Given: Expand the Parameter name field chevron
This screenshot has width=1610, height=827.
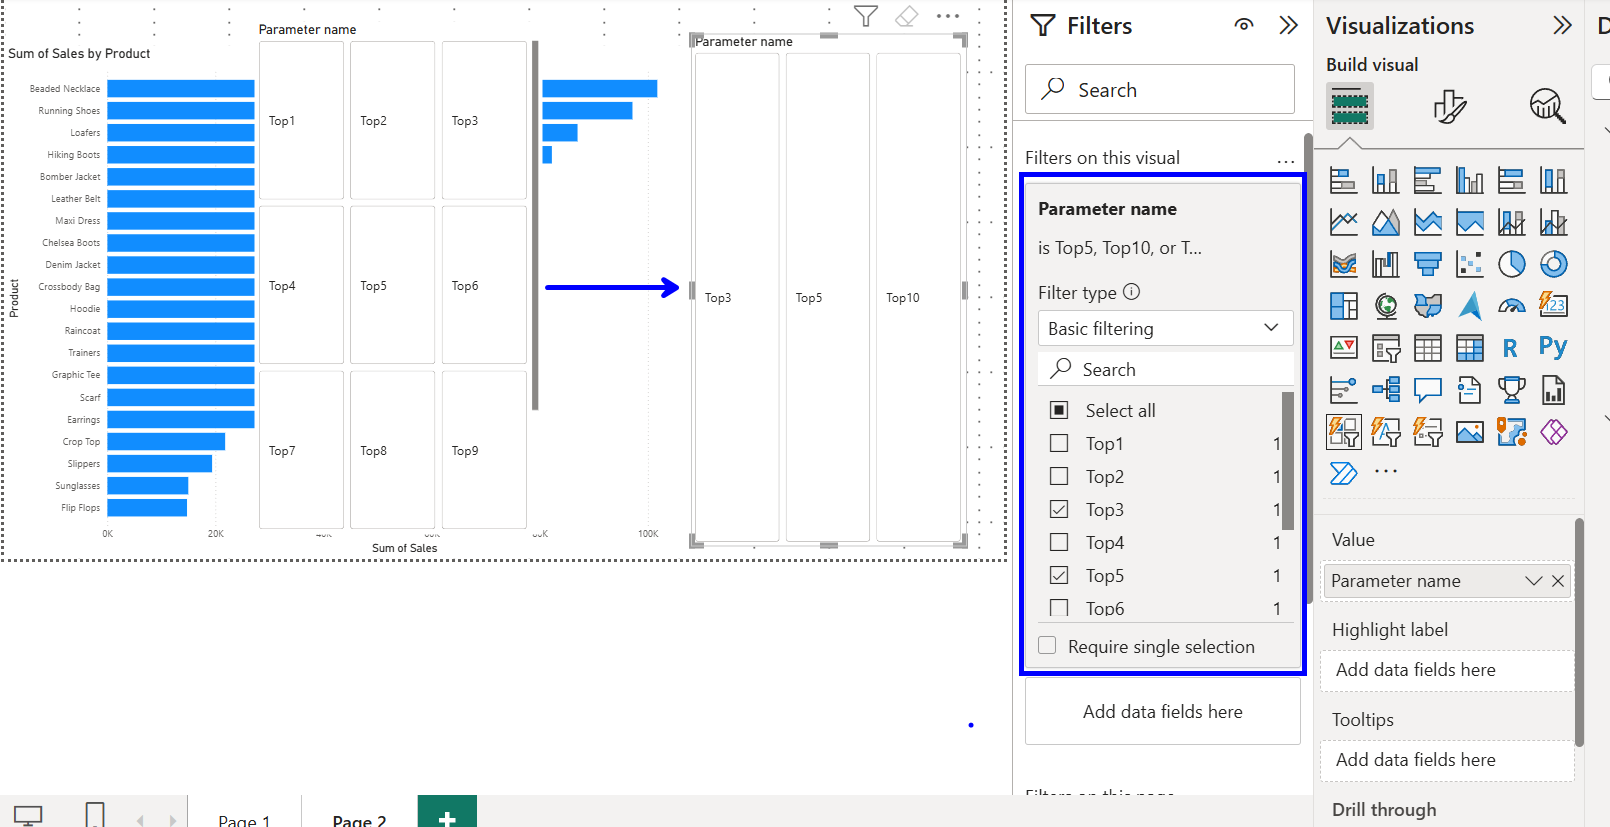Looking at the screenshot, I should pos(1533,581).
